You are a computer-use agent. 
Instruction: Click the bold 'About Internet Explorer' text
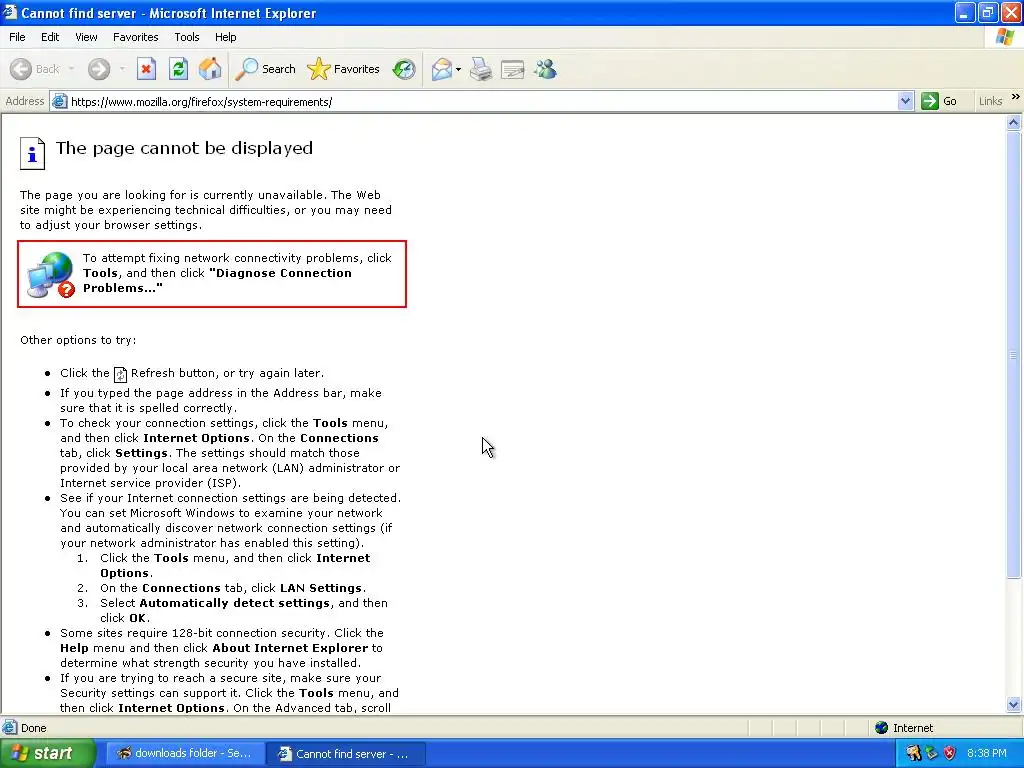click(290, 648)
